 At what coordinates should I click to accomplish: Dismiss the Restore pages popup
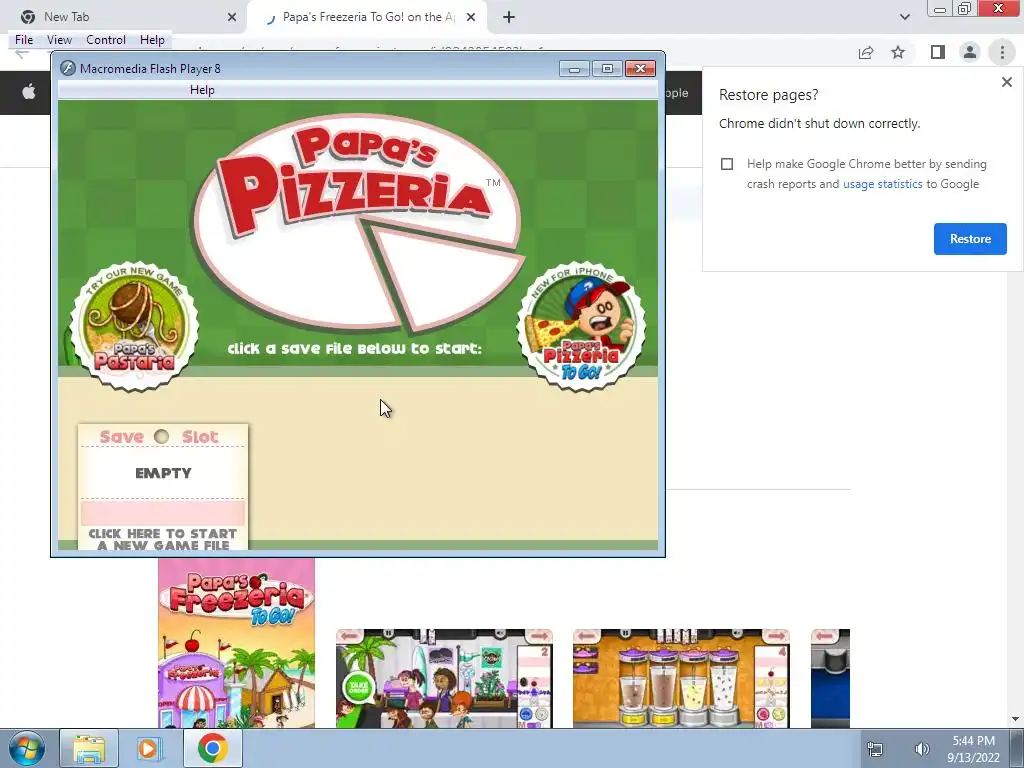pyautogui.click(x=1006, y=82)
